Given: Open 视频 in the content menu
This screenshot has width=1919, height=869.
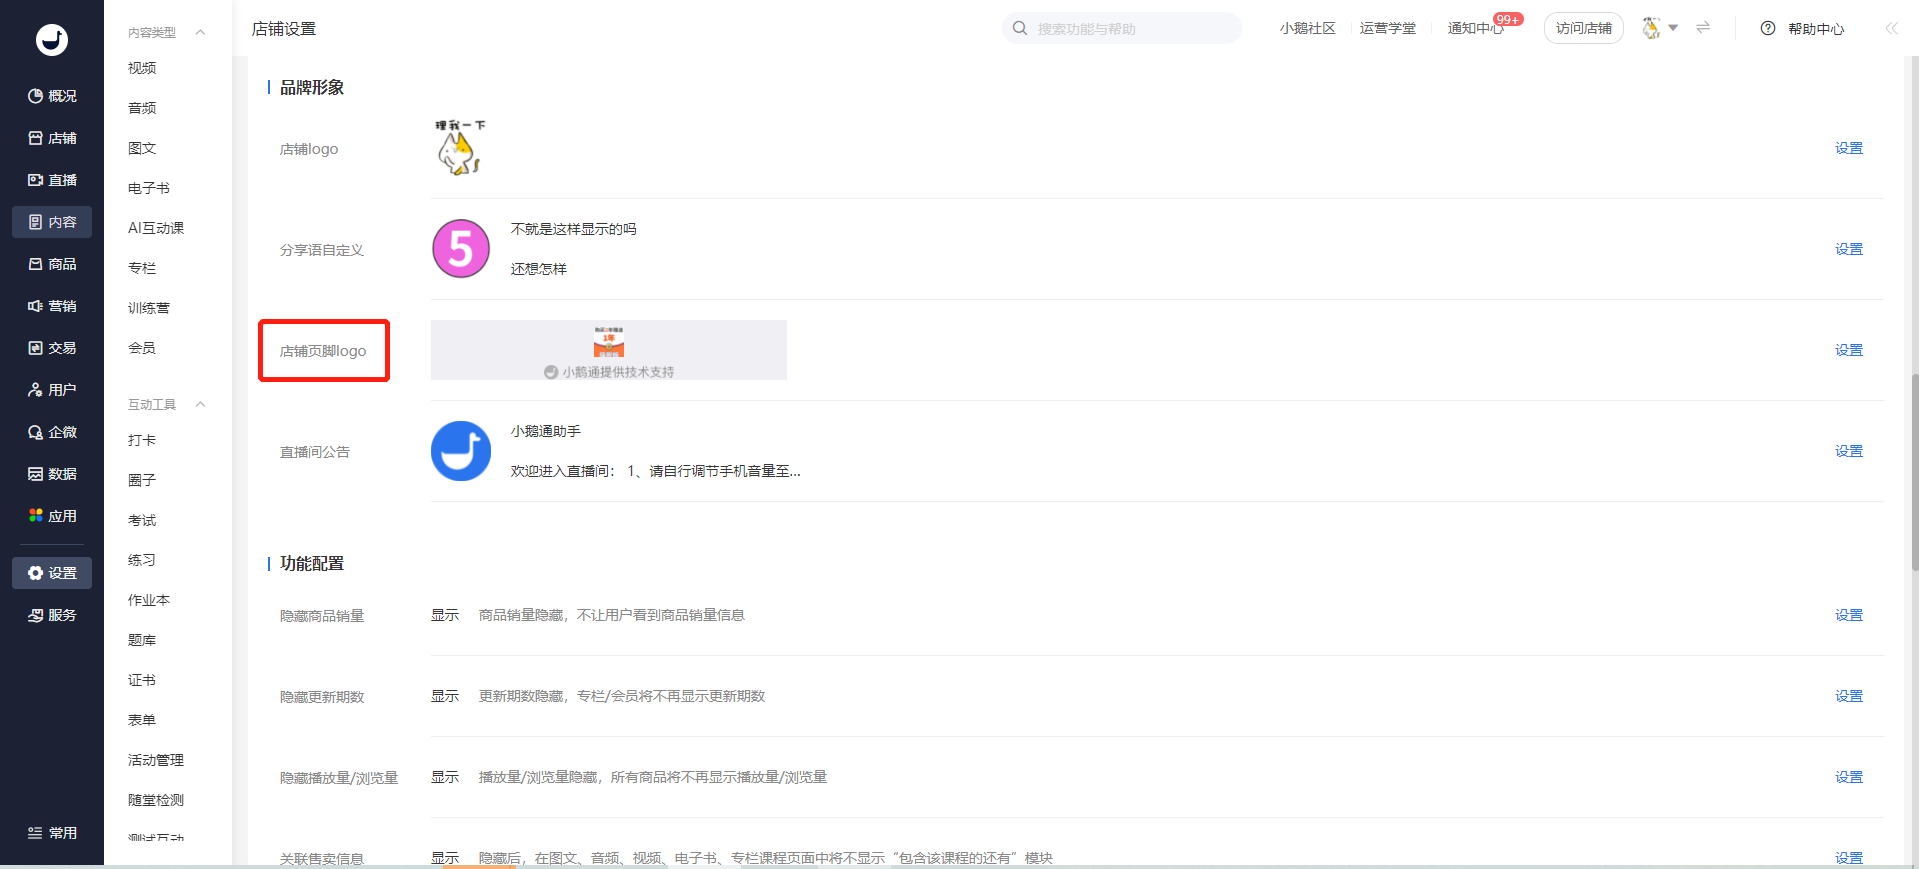Looking at the screenshot, I should pyautogui.click(x=142, y=68).
